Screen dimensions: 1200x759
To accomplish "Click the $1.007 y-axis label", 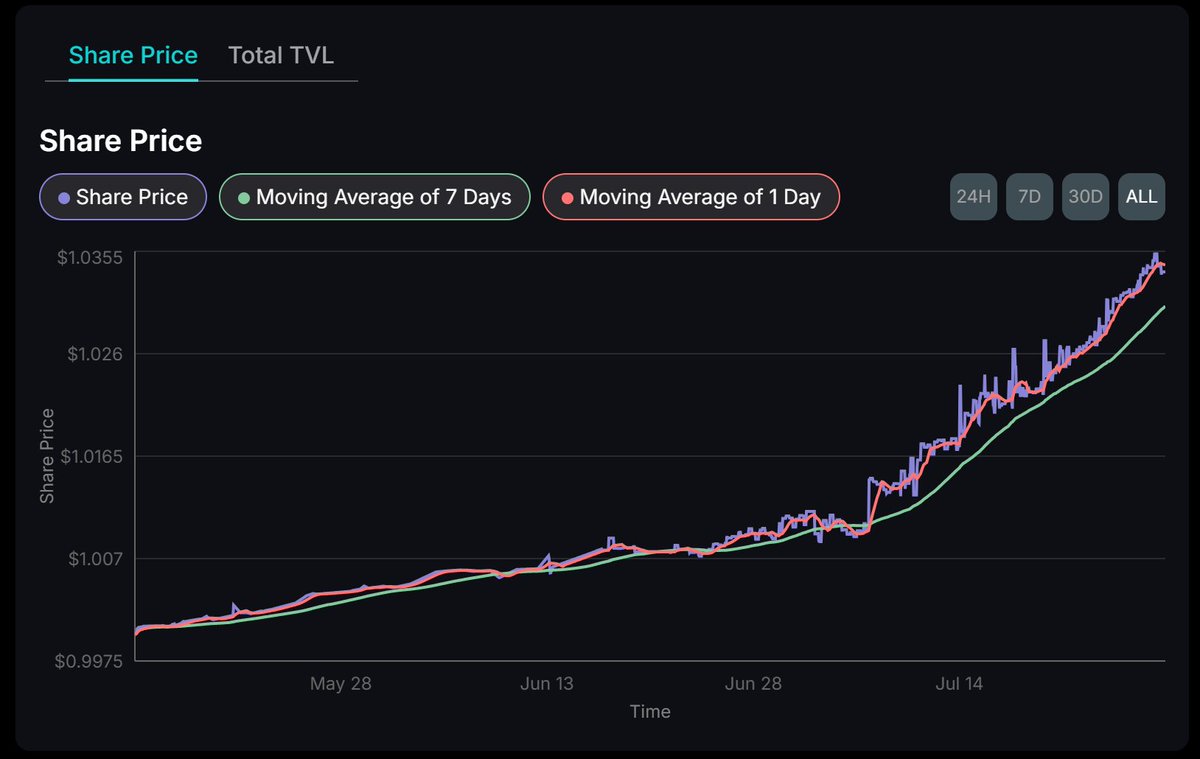I will pyautogui.click(x=95, y=558).
